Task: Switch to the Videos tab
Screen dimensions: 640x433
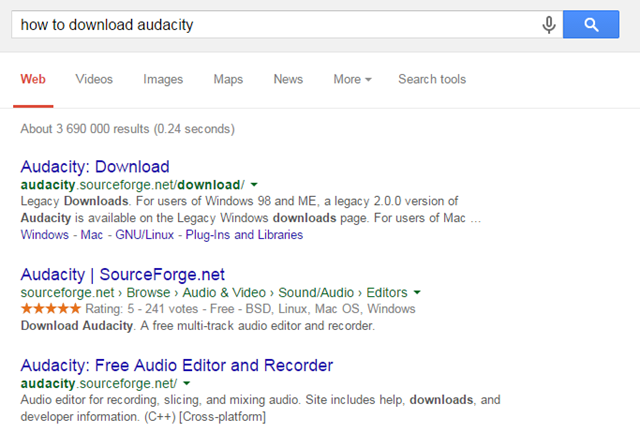Action: pos(94,79)
